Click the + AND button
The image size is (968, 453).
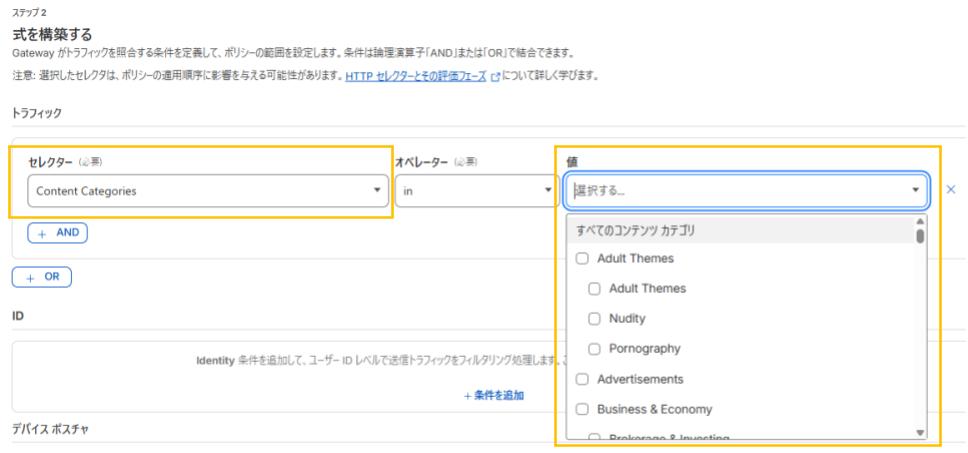pos(57,232)
